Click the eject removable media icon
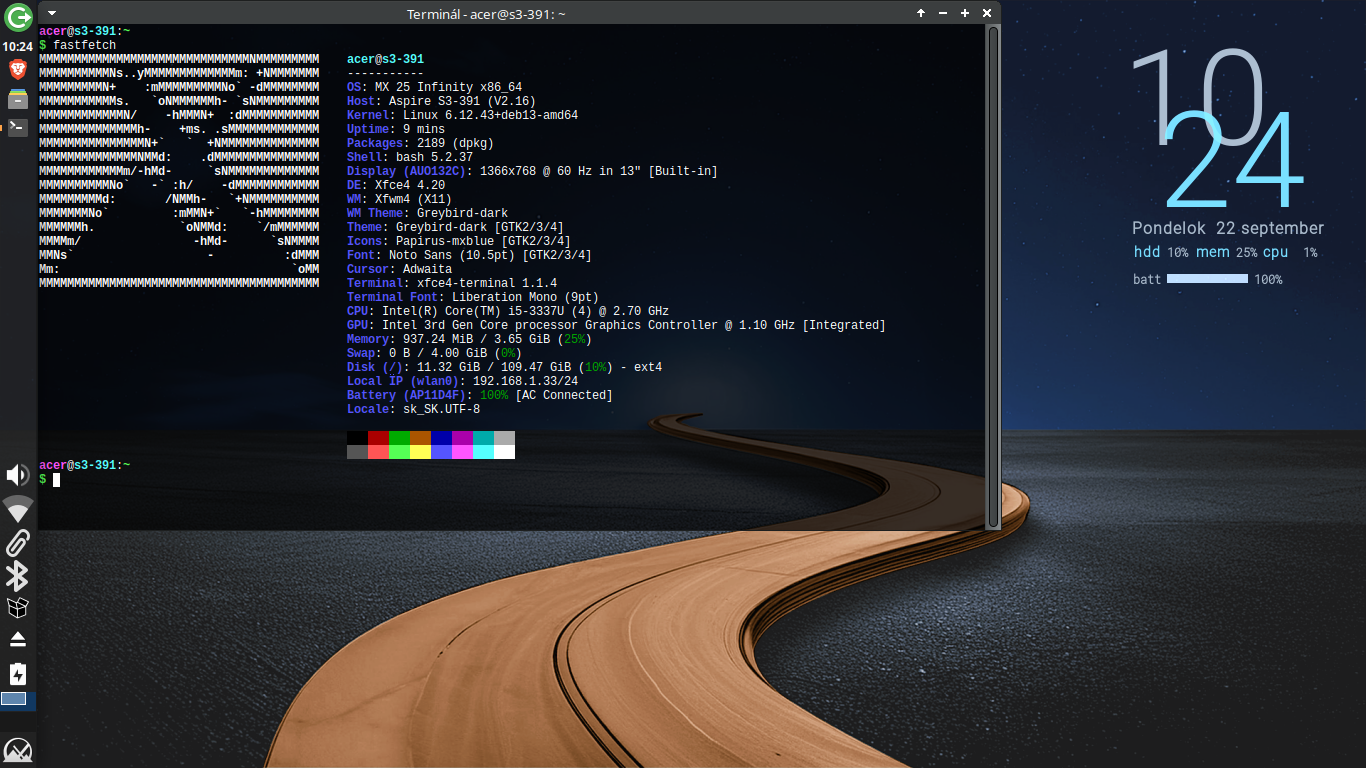1366x768 pixels. click(x=18, y=639)
